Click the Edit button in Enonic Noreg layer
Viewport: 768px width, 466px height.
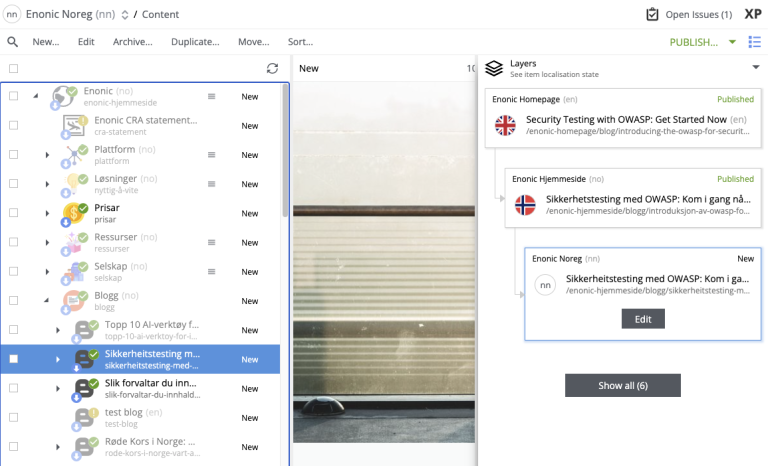point(642,318)
